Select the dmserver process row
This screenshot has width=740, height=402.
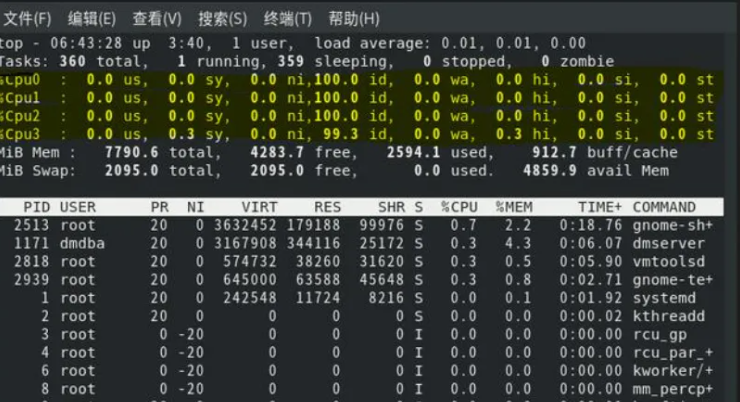(362, 243)
